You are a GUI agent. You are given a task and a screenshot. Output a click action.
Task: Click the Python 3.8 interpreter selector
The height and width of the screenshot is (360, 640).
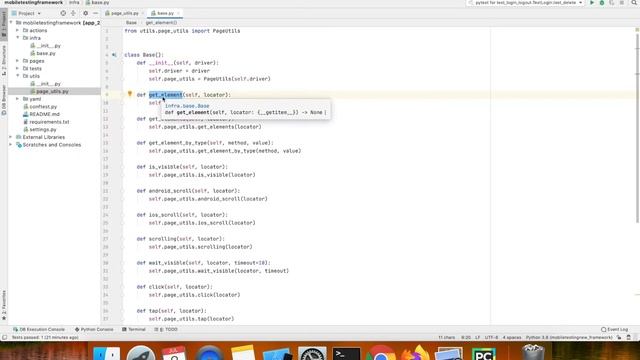pyautogui.click(x=569, y=338)
